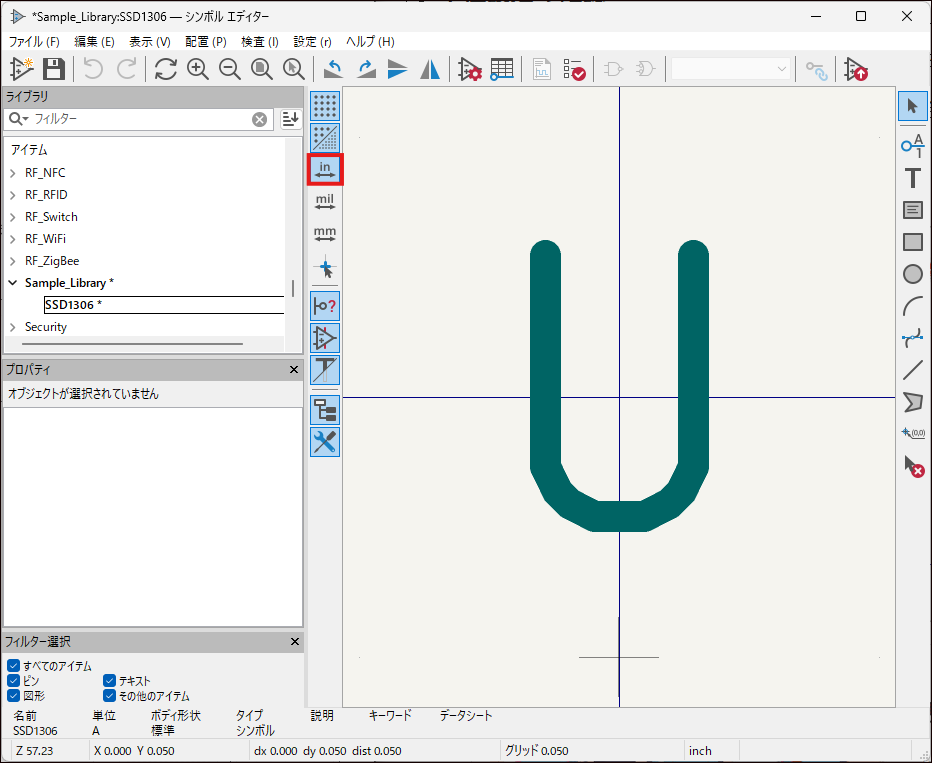
Task: Close the プロパティ panel
Action: pos(294,370)
